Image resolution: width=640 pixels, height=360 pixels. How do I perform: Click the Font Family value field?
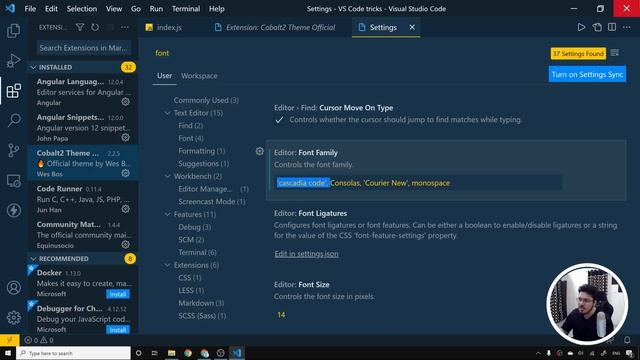418,183
